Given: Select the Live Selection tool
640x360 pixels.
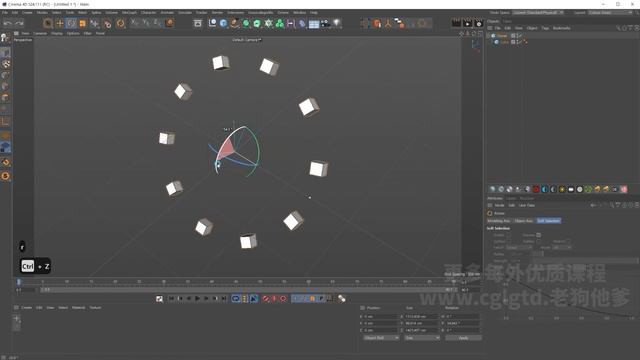Looking at the screenshot, I should coord(48,24).
